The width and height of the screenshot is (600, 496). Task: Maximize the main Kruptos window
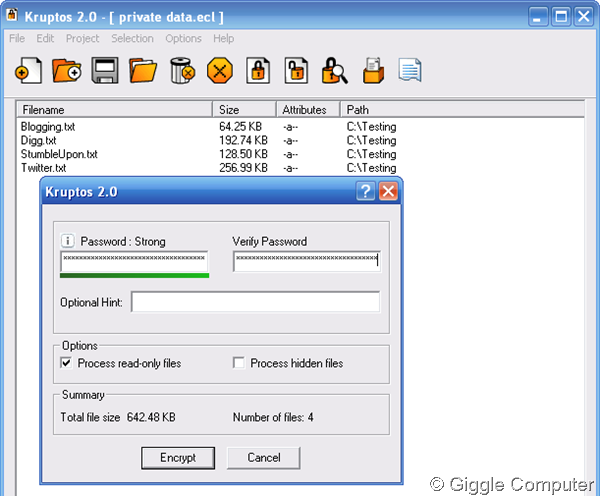pos(561,16)
